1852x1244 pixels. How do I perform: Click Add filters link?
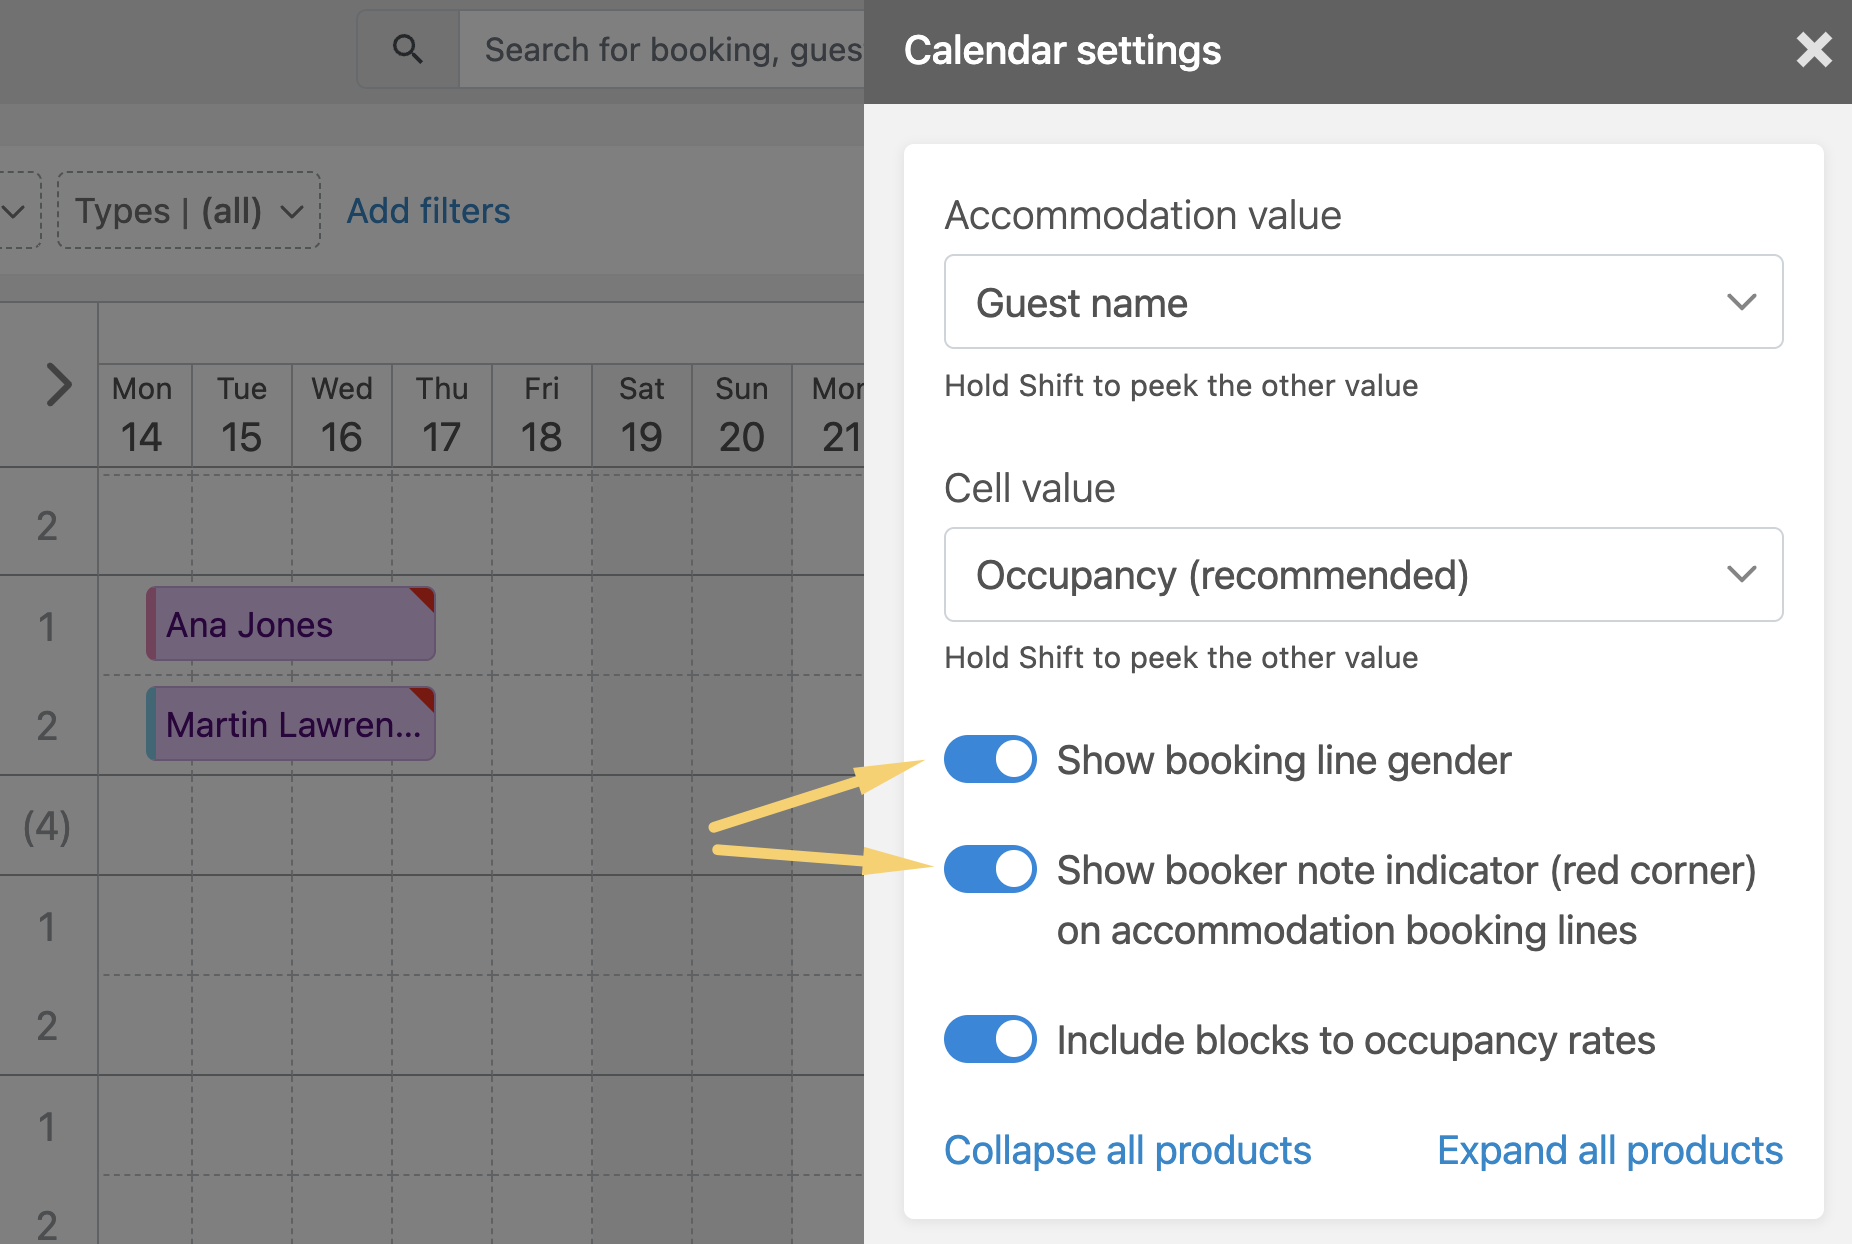[428, 211]
